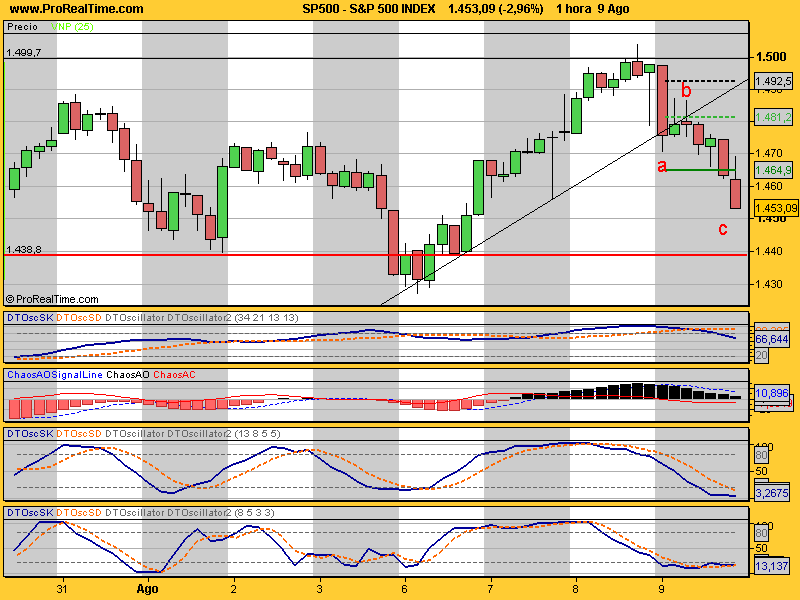800x600 pixels.
Task: Click the 66,644 oscillator value tag
Action: point(772,339)
